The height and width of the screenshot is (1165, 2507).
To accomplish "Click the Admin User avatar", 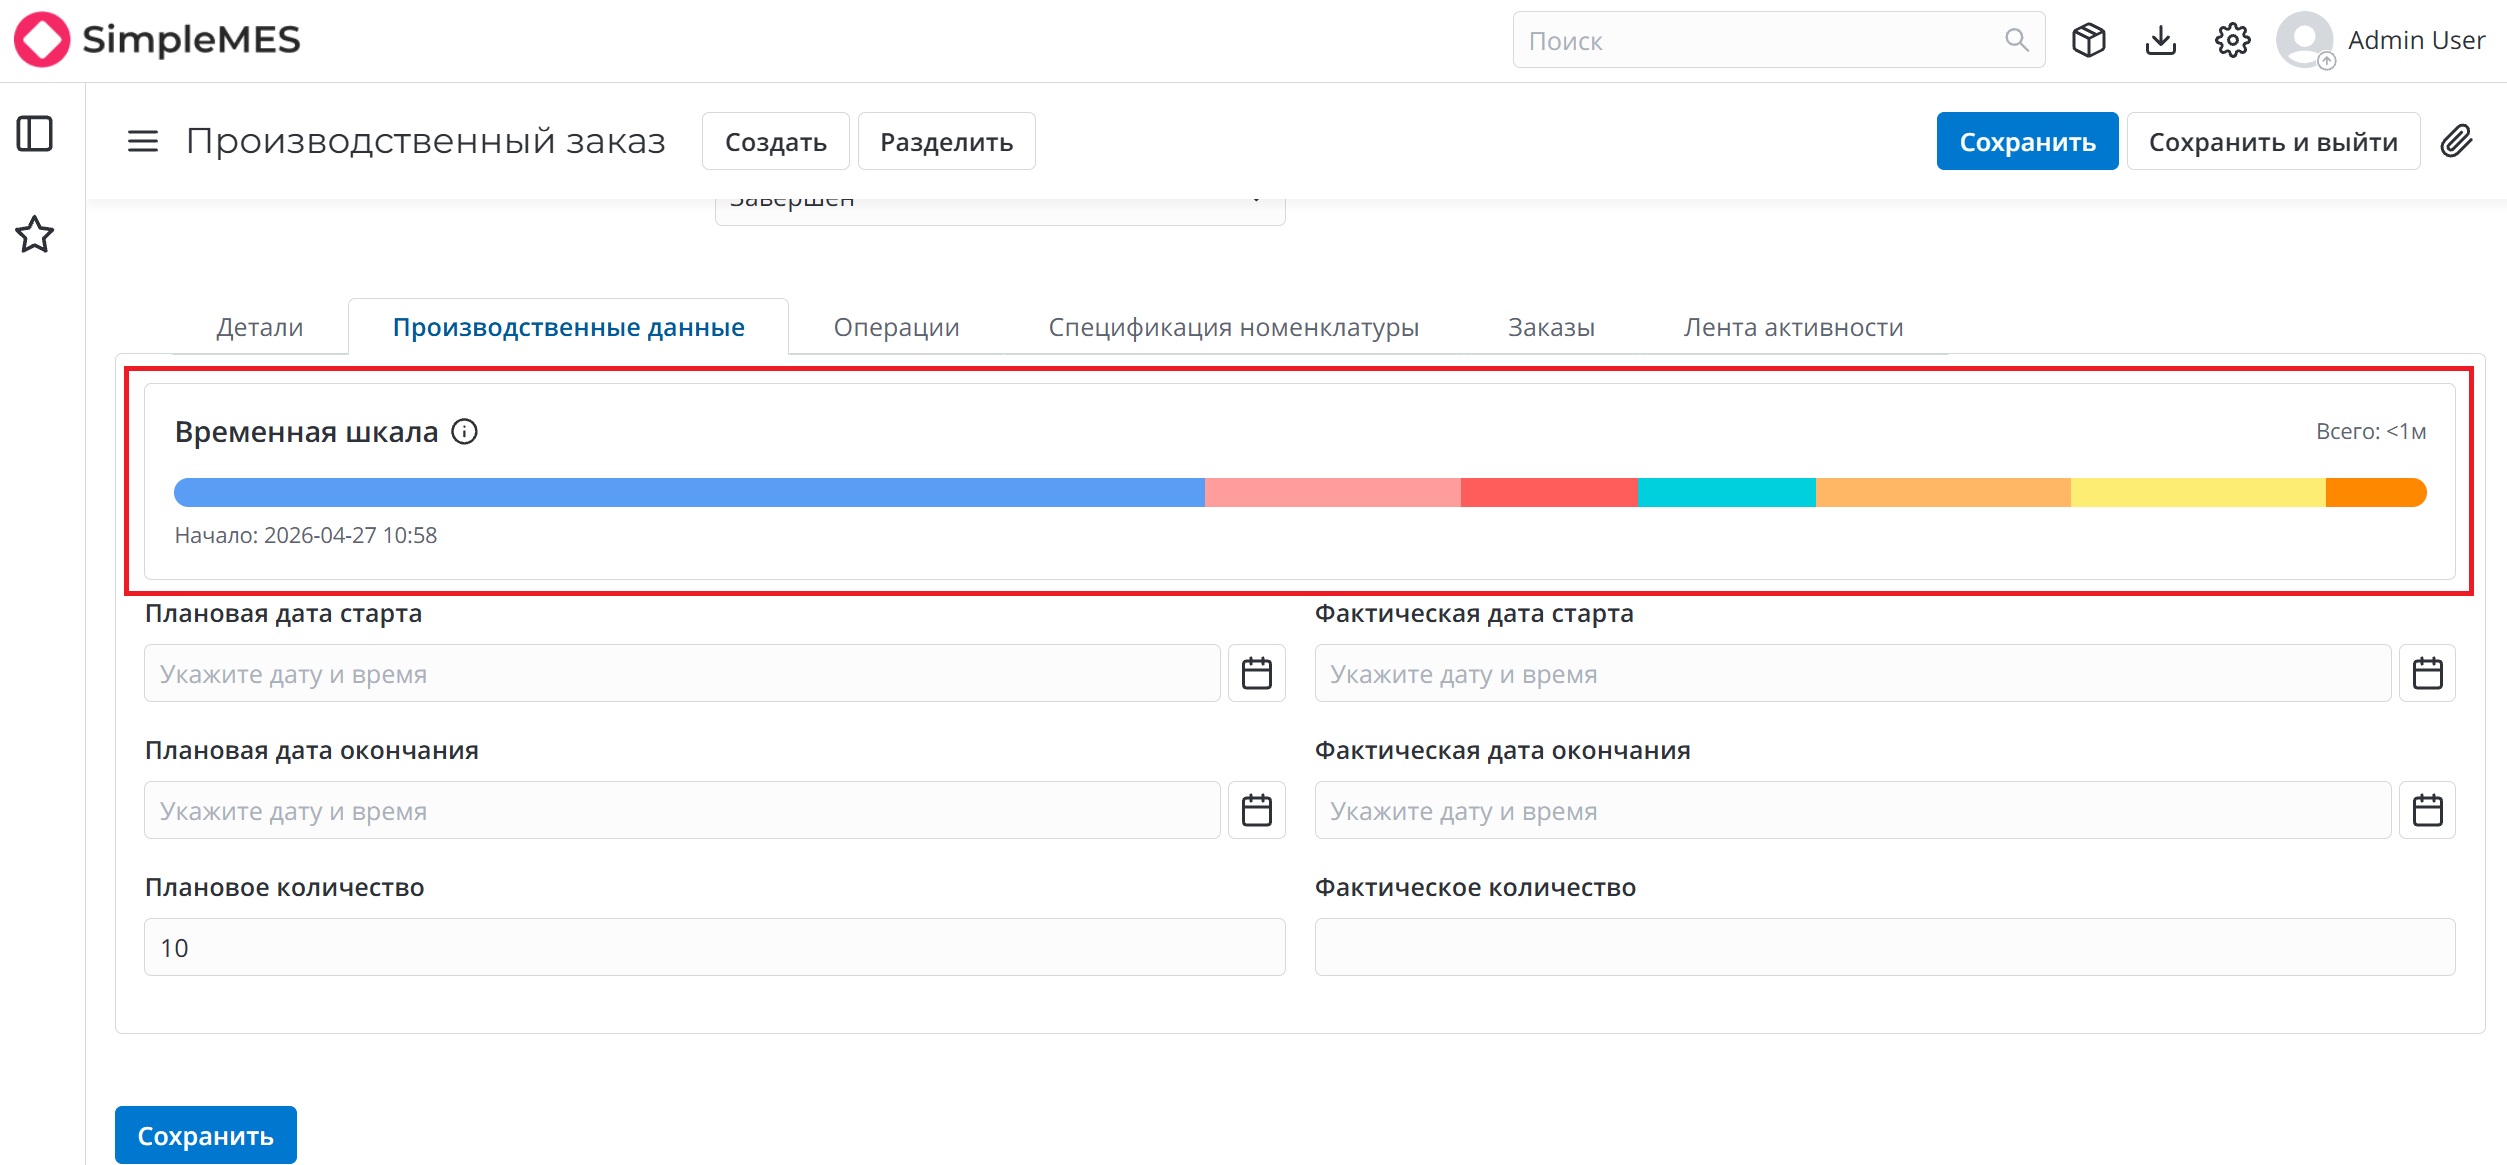I will [2305, 40].
